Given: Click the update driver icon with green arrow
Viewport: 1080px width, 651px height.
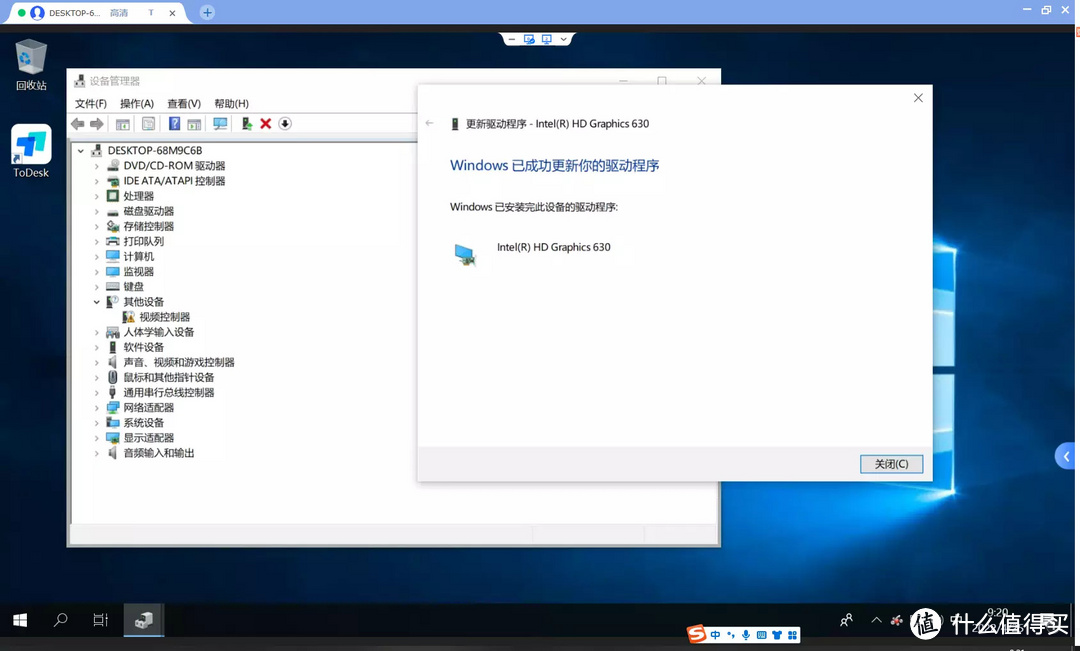Looking at the screenshot, I should pos(247,124).
